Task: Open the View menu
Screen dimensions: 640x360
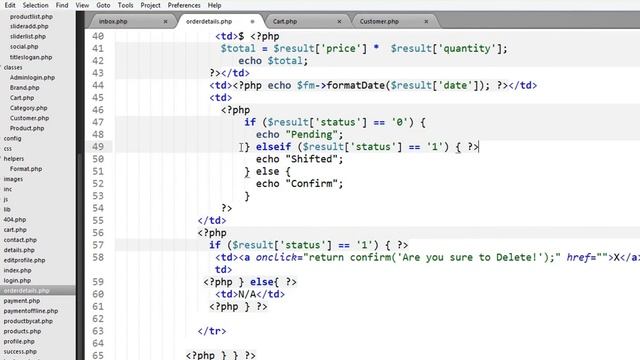Action: (82, 5)
